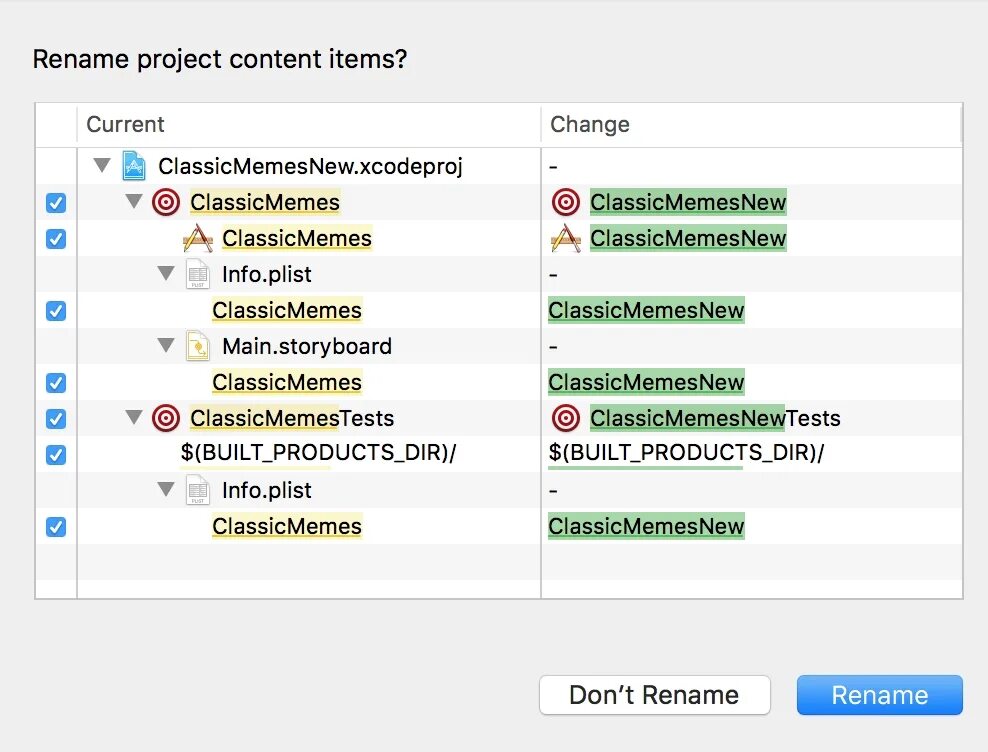Click the Rename button

tap(879, 695)
